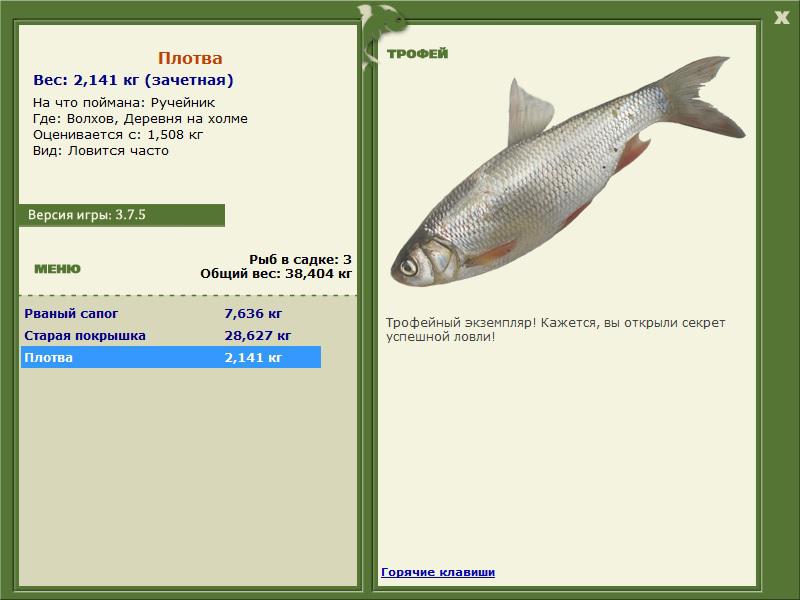
Task: Select the Рваный сапог row
Action: pos(171,313)
